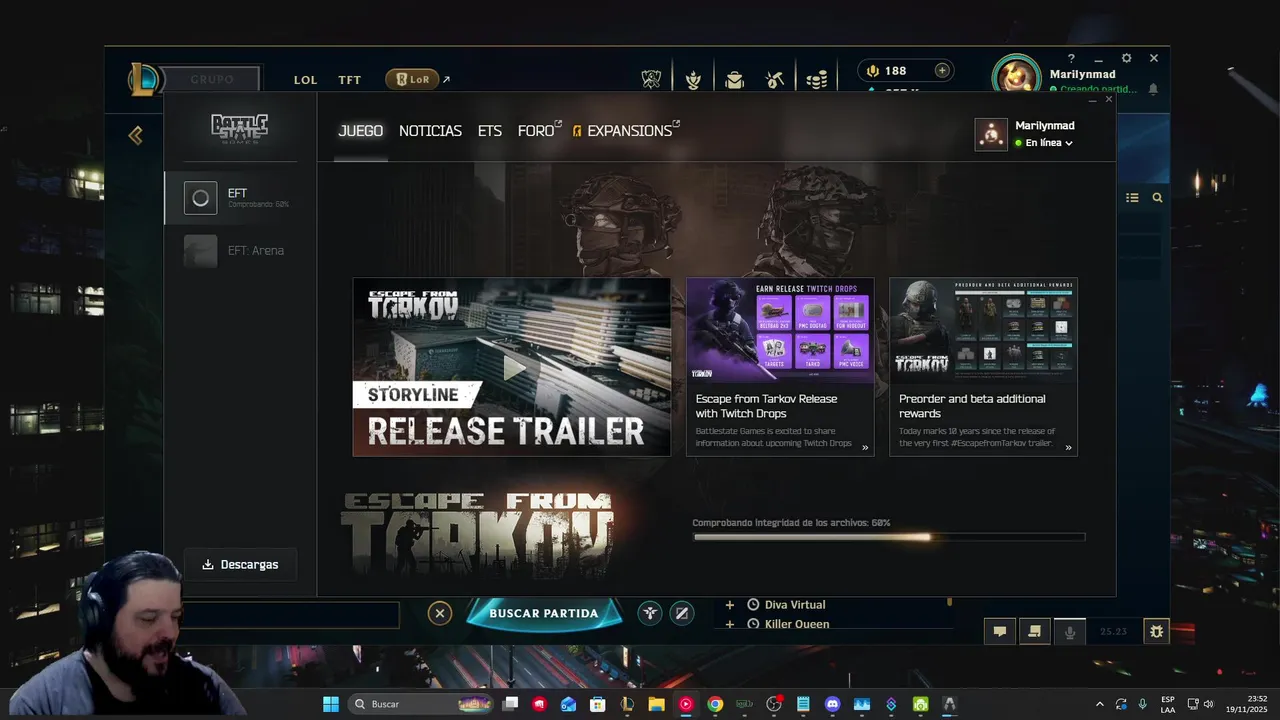Click the notification bell in League client
Viewport: 1280px width, 720px height.
pyautogui.click(x=1153, y=89)
